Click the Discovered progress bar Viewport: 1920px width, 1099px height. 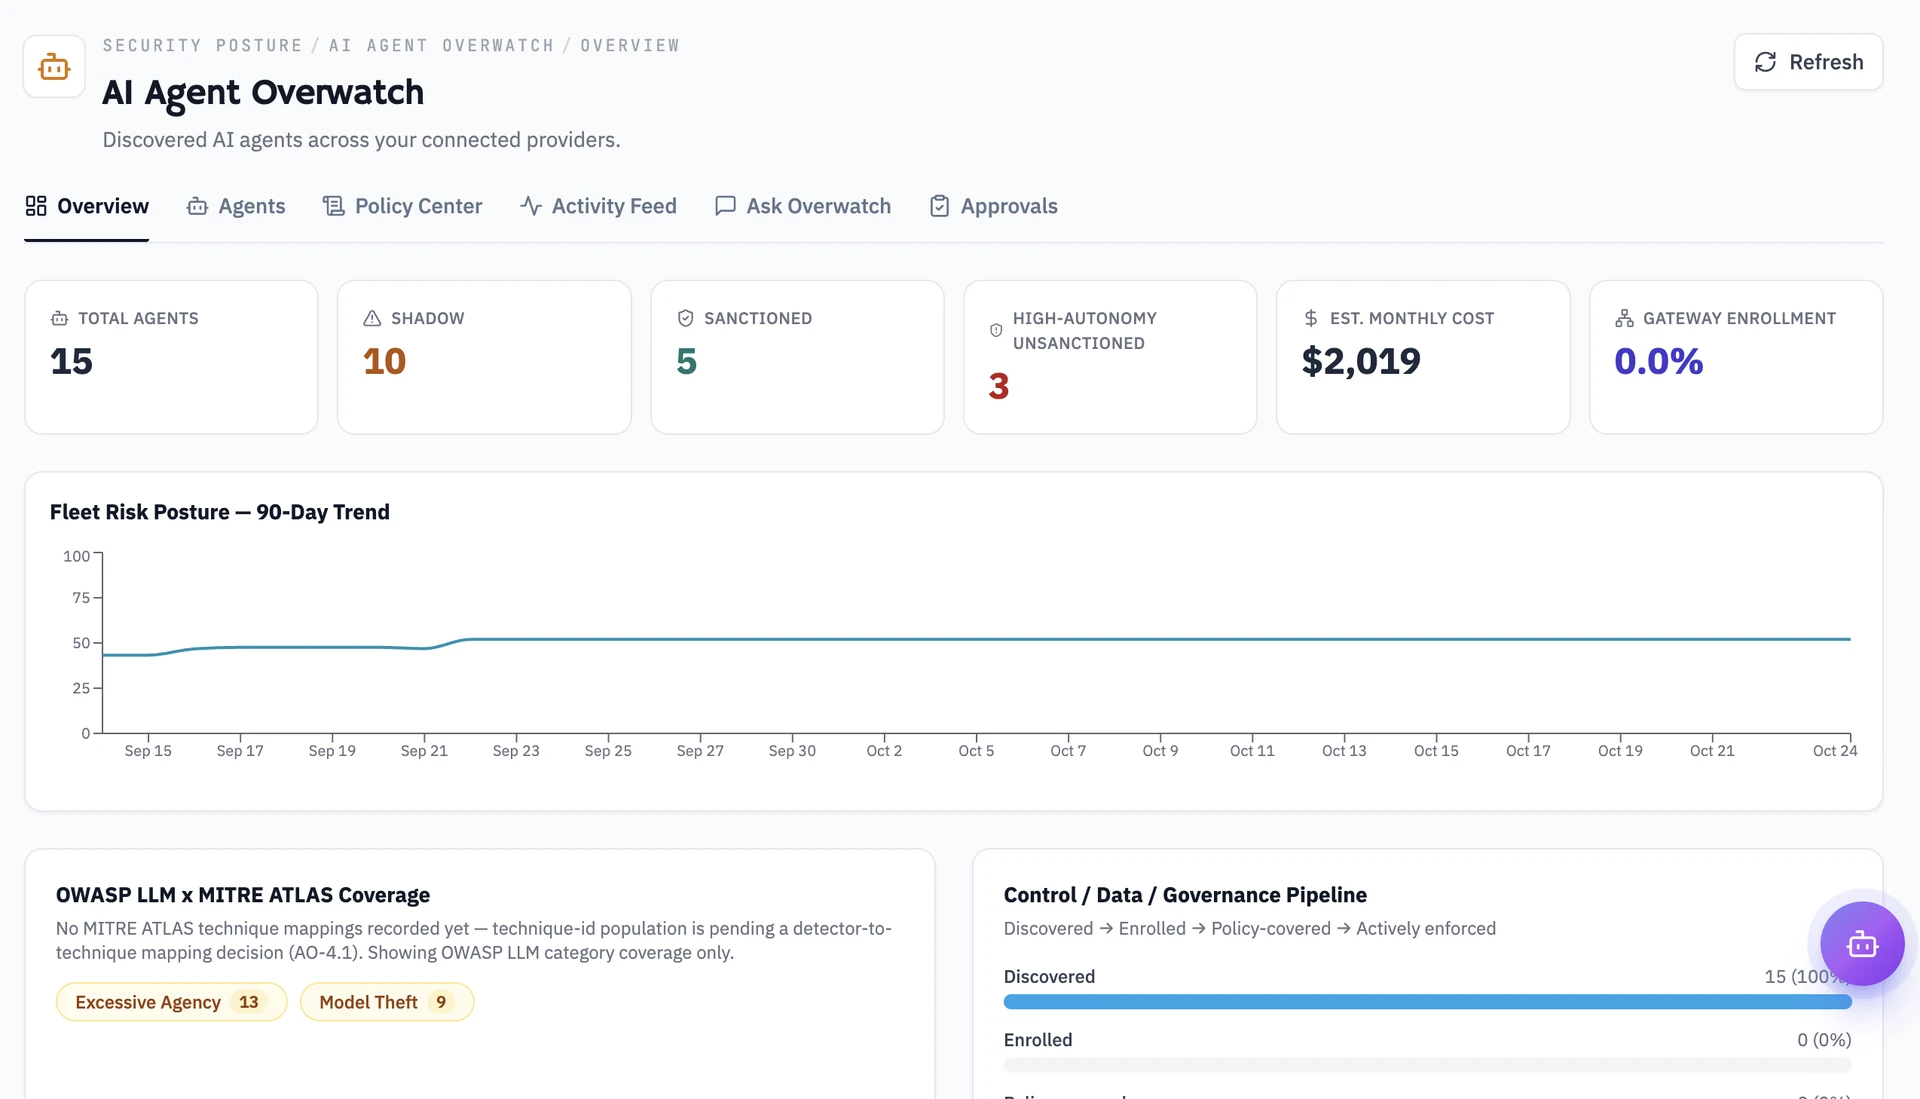tap(1427, 1002)
